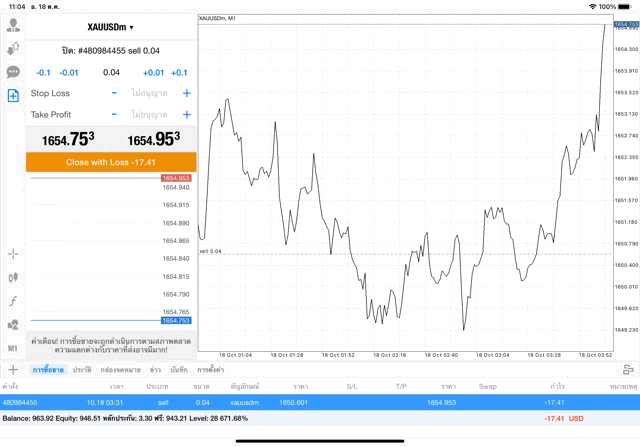This screenshot has height=447, width=640.
Task: Open the กล่องจดหมาย tab
Action: 120,370
